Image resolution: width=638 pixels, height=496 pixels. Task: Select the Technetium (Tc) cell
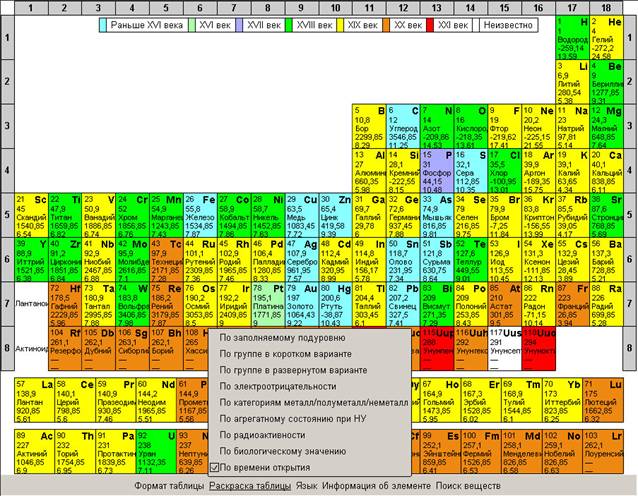tap(166, 260)
